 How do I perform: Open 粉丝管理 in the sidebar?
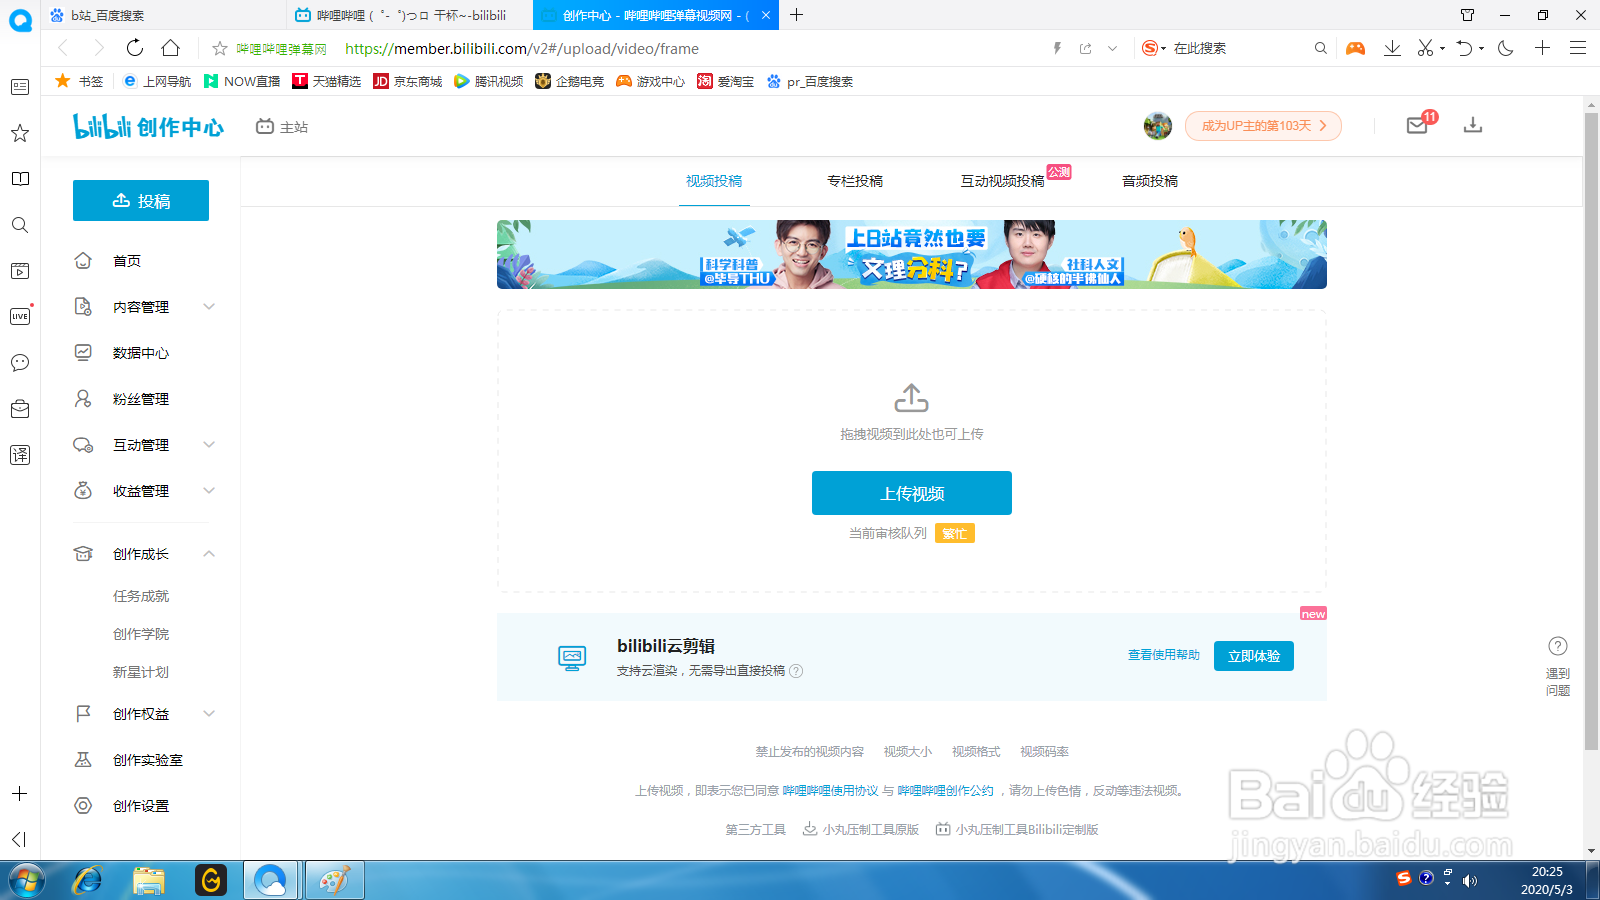141,399
